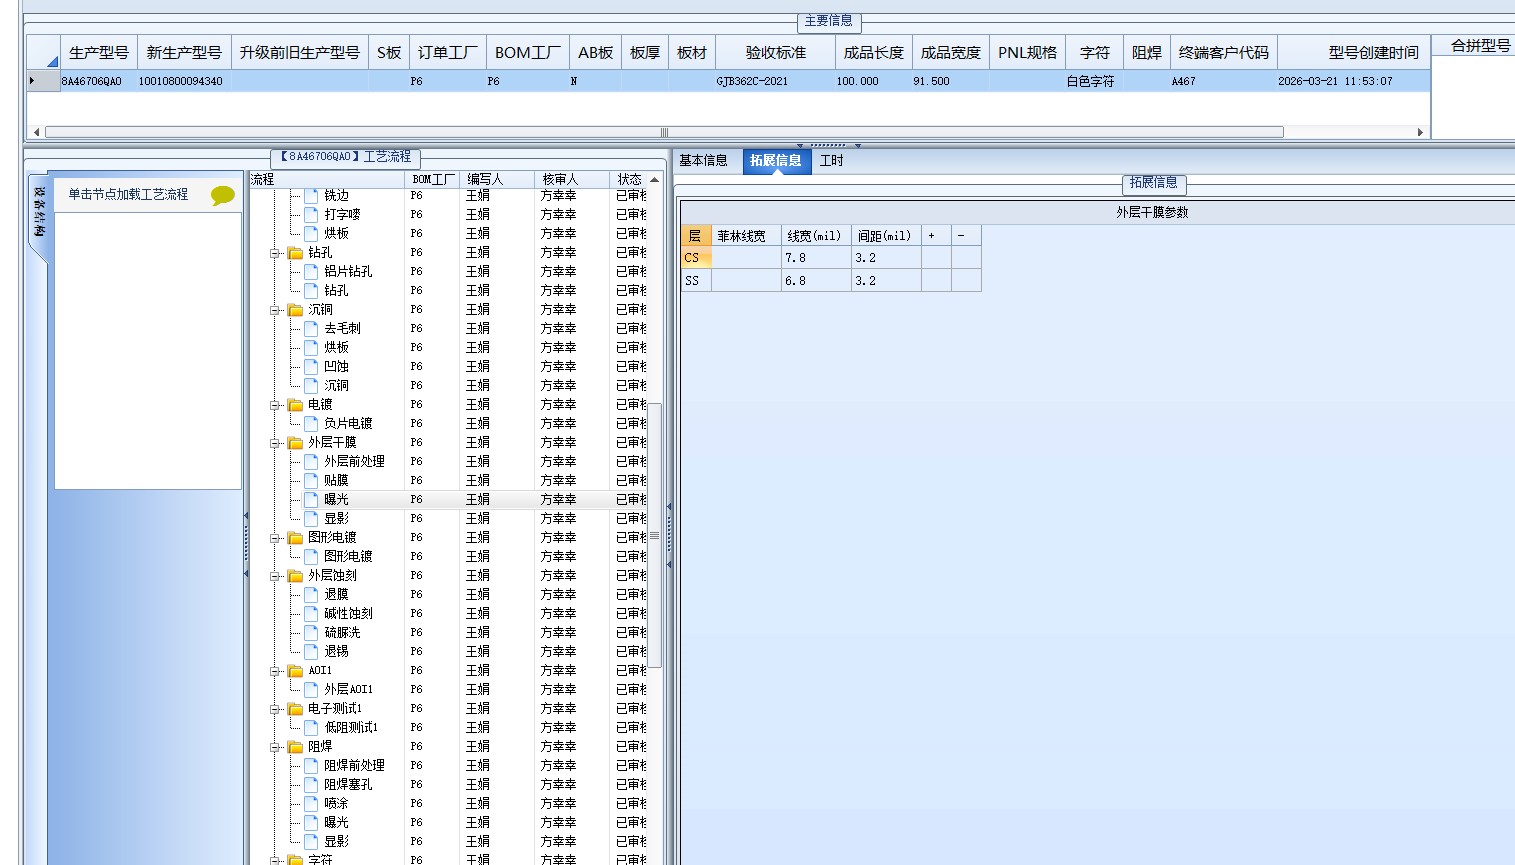
Task: Click the 3.2 spacing cell in CS row
Action: pos(886,258)
